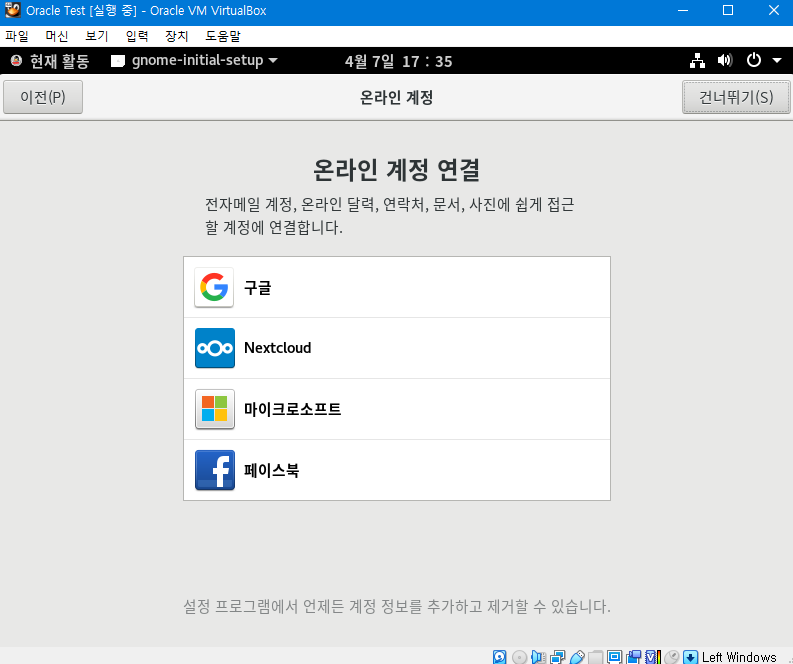Click the Nextcloud account label

pos(277,348)
